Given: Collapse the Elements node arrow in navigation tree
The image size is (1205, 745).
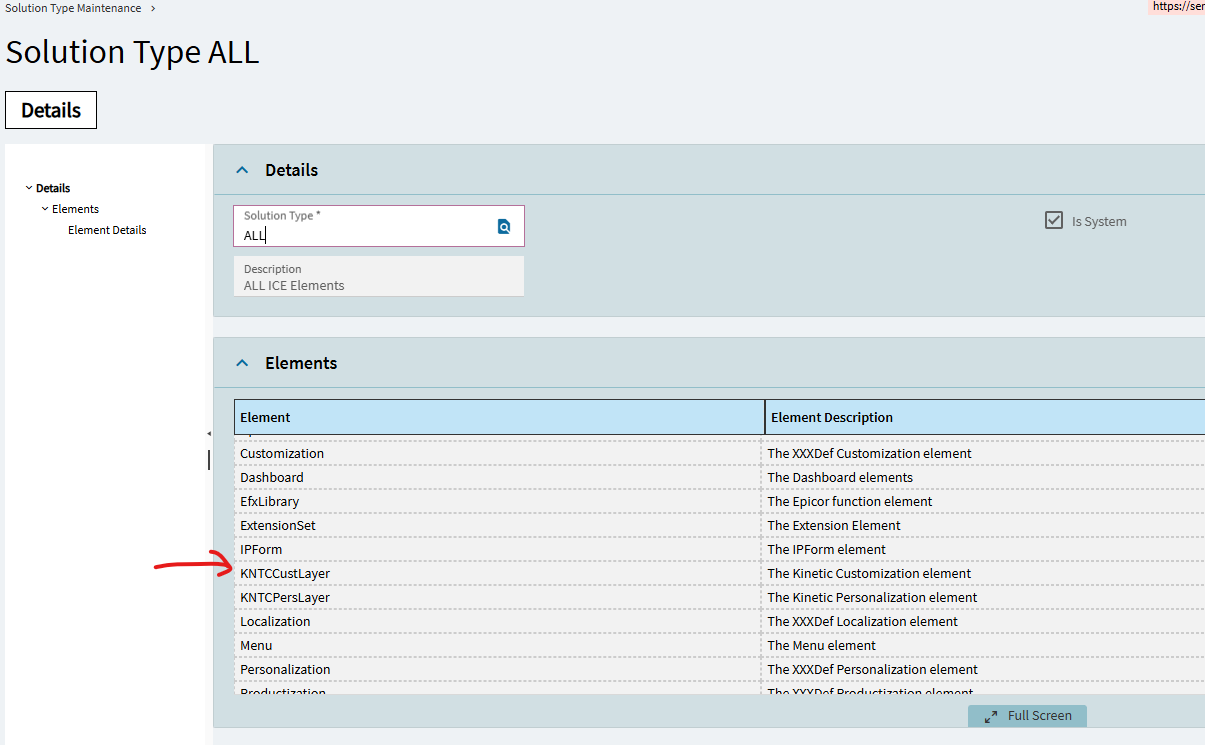Looking at the screenshot, I should click(45, 209).
